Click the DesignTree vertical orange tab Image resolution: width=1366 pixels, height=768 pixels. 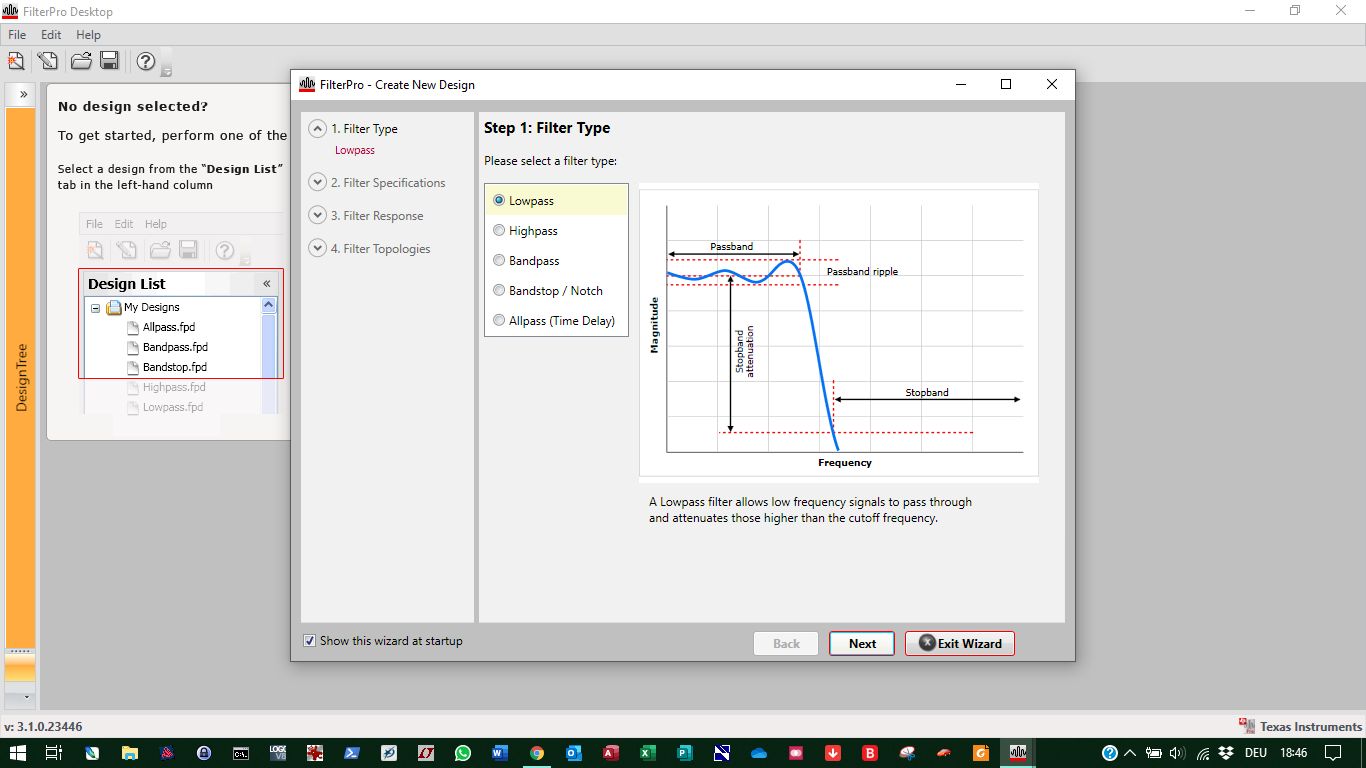click(x=21, y=378)
